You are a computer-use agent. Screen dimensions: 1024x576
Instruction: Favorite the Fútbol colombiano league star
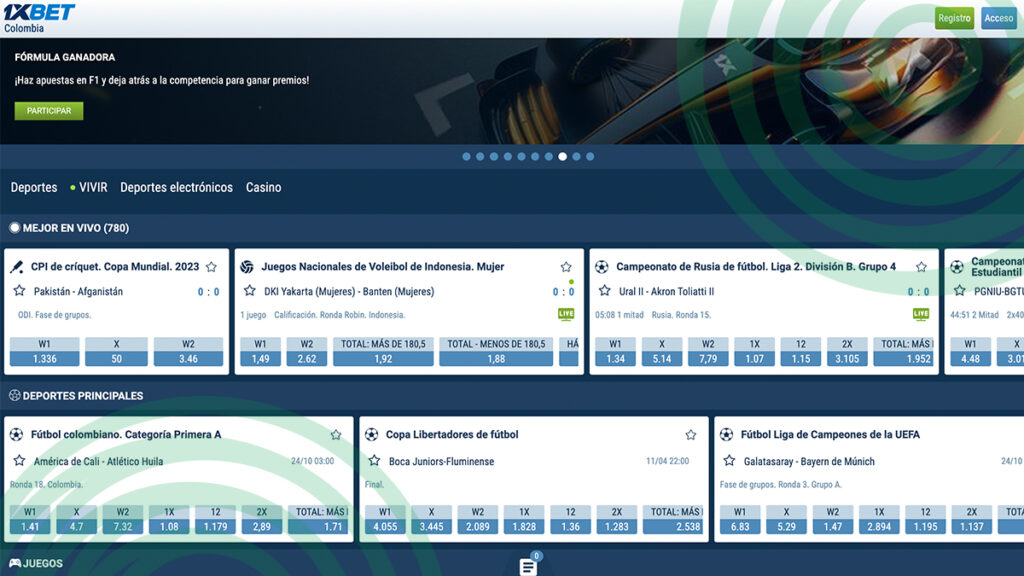(x=336, y=435)
